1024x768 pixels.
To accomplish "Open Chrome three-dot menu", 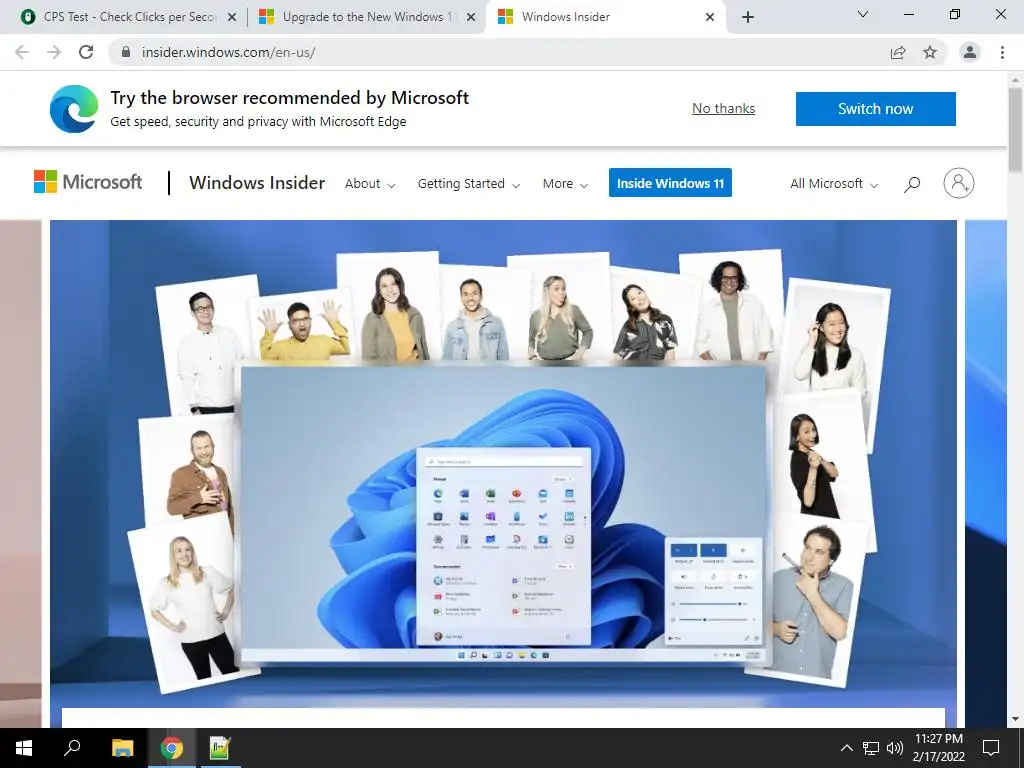I will [1002, 52].
